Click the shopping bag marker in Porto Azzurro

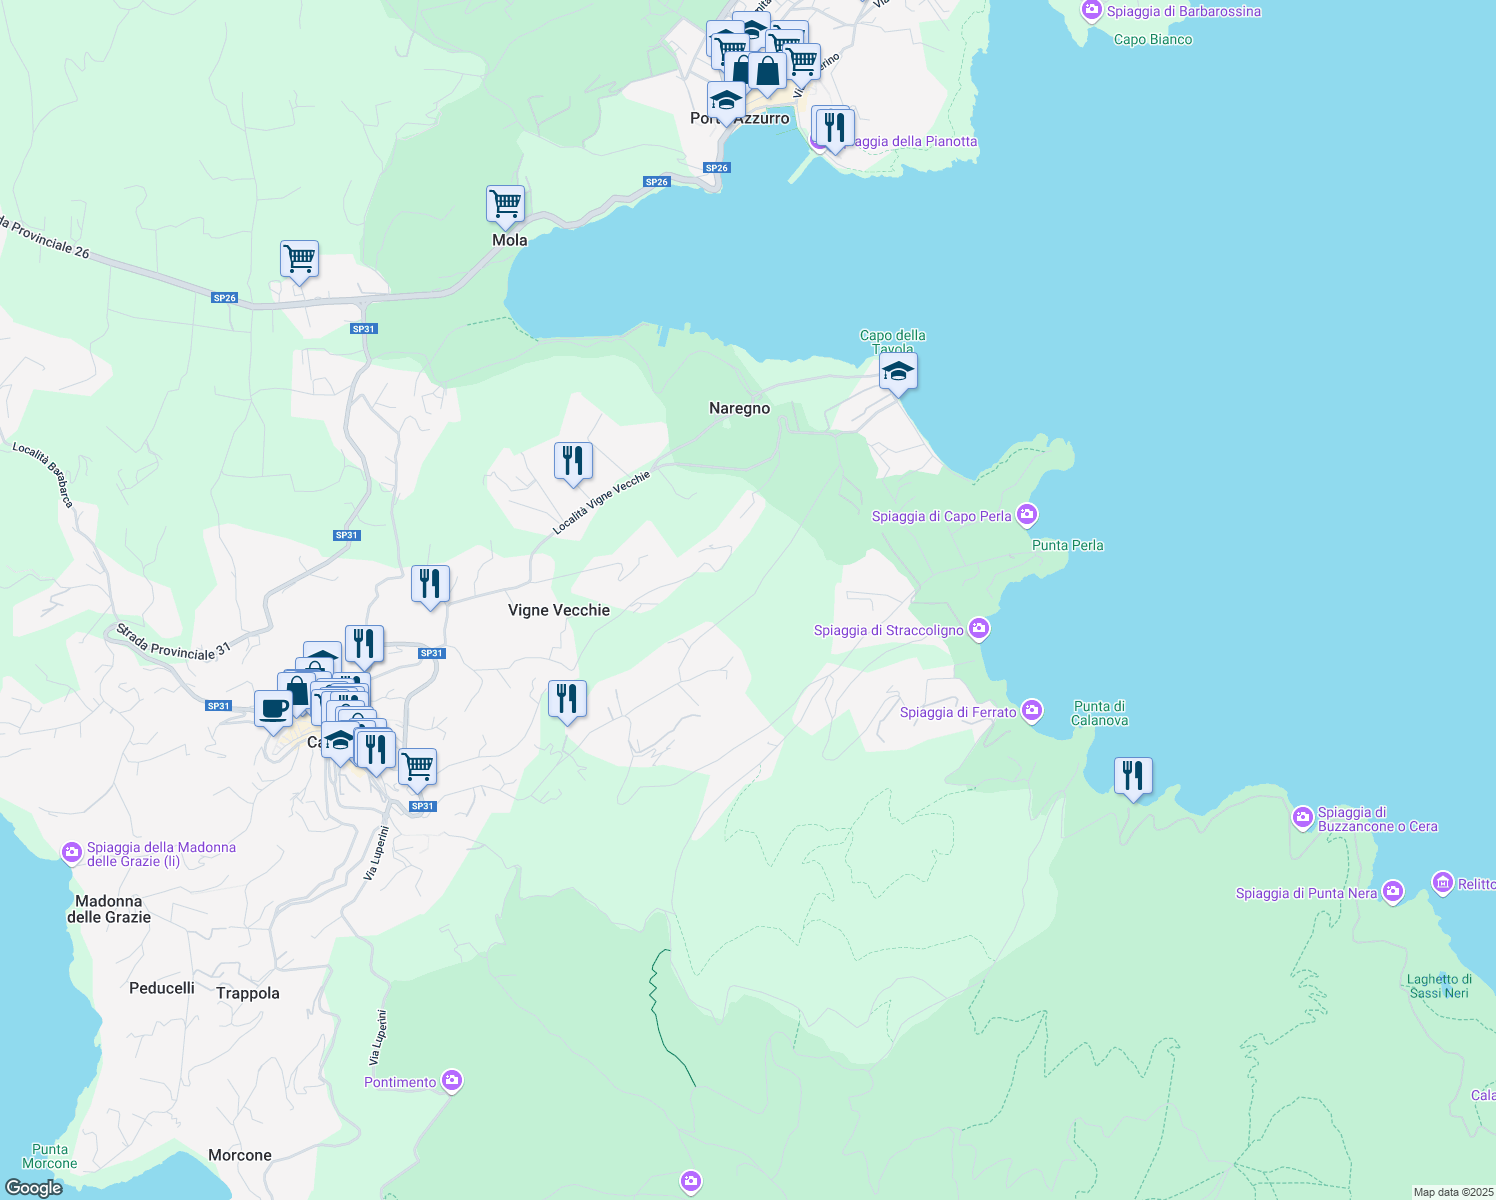[767, 71]
